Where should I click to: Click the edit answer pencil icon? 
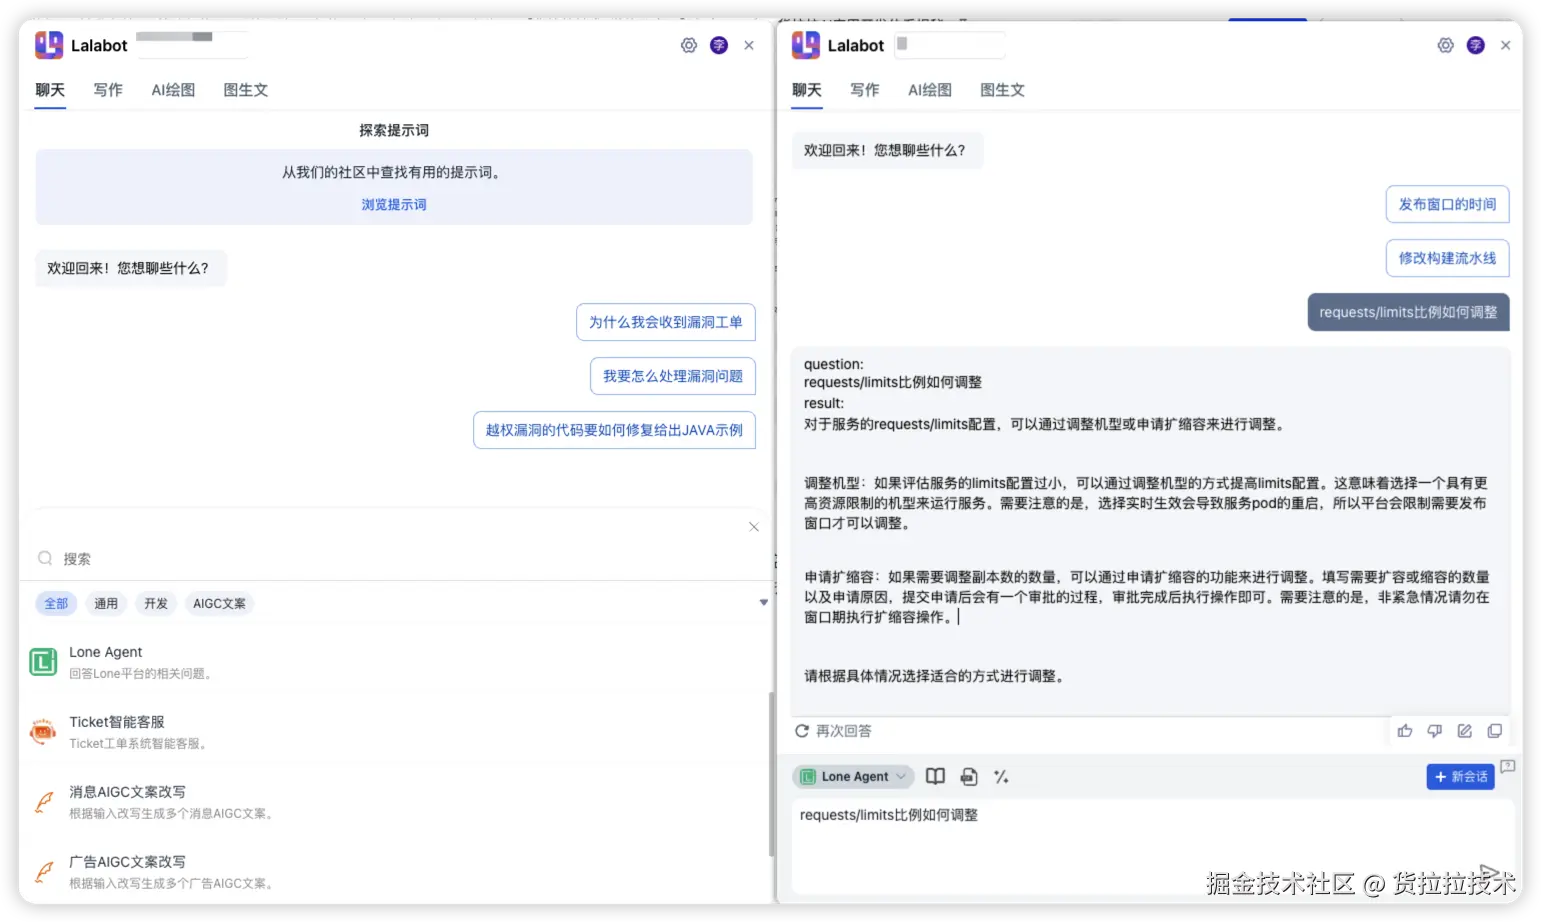click(1465, 731)
